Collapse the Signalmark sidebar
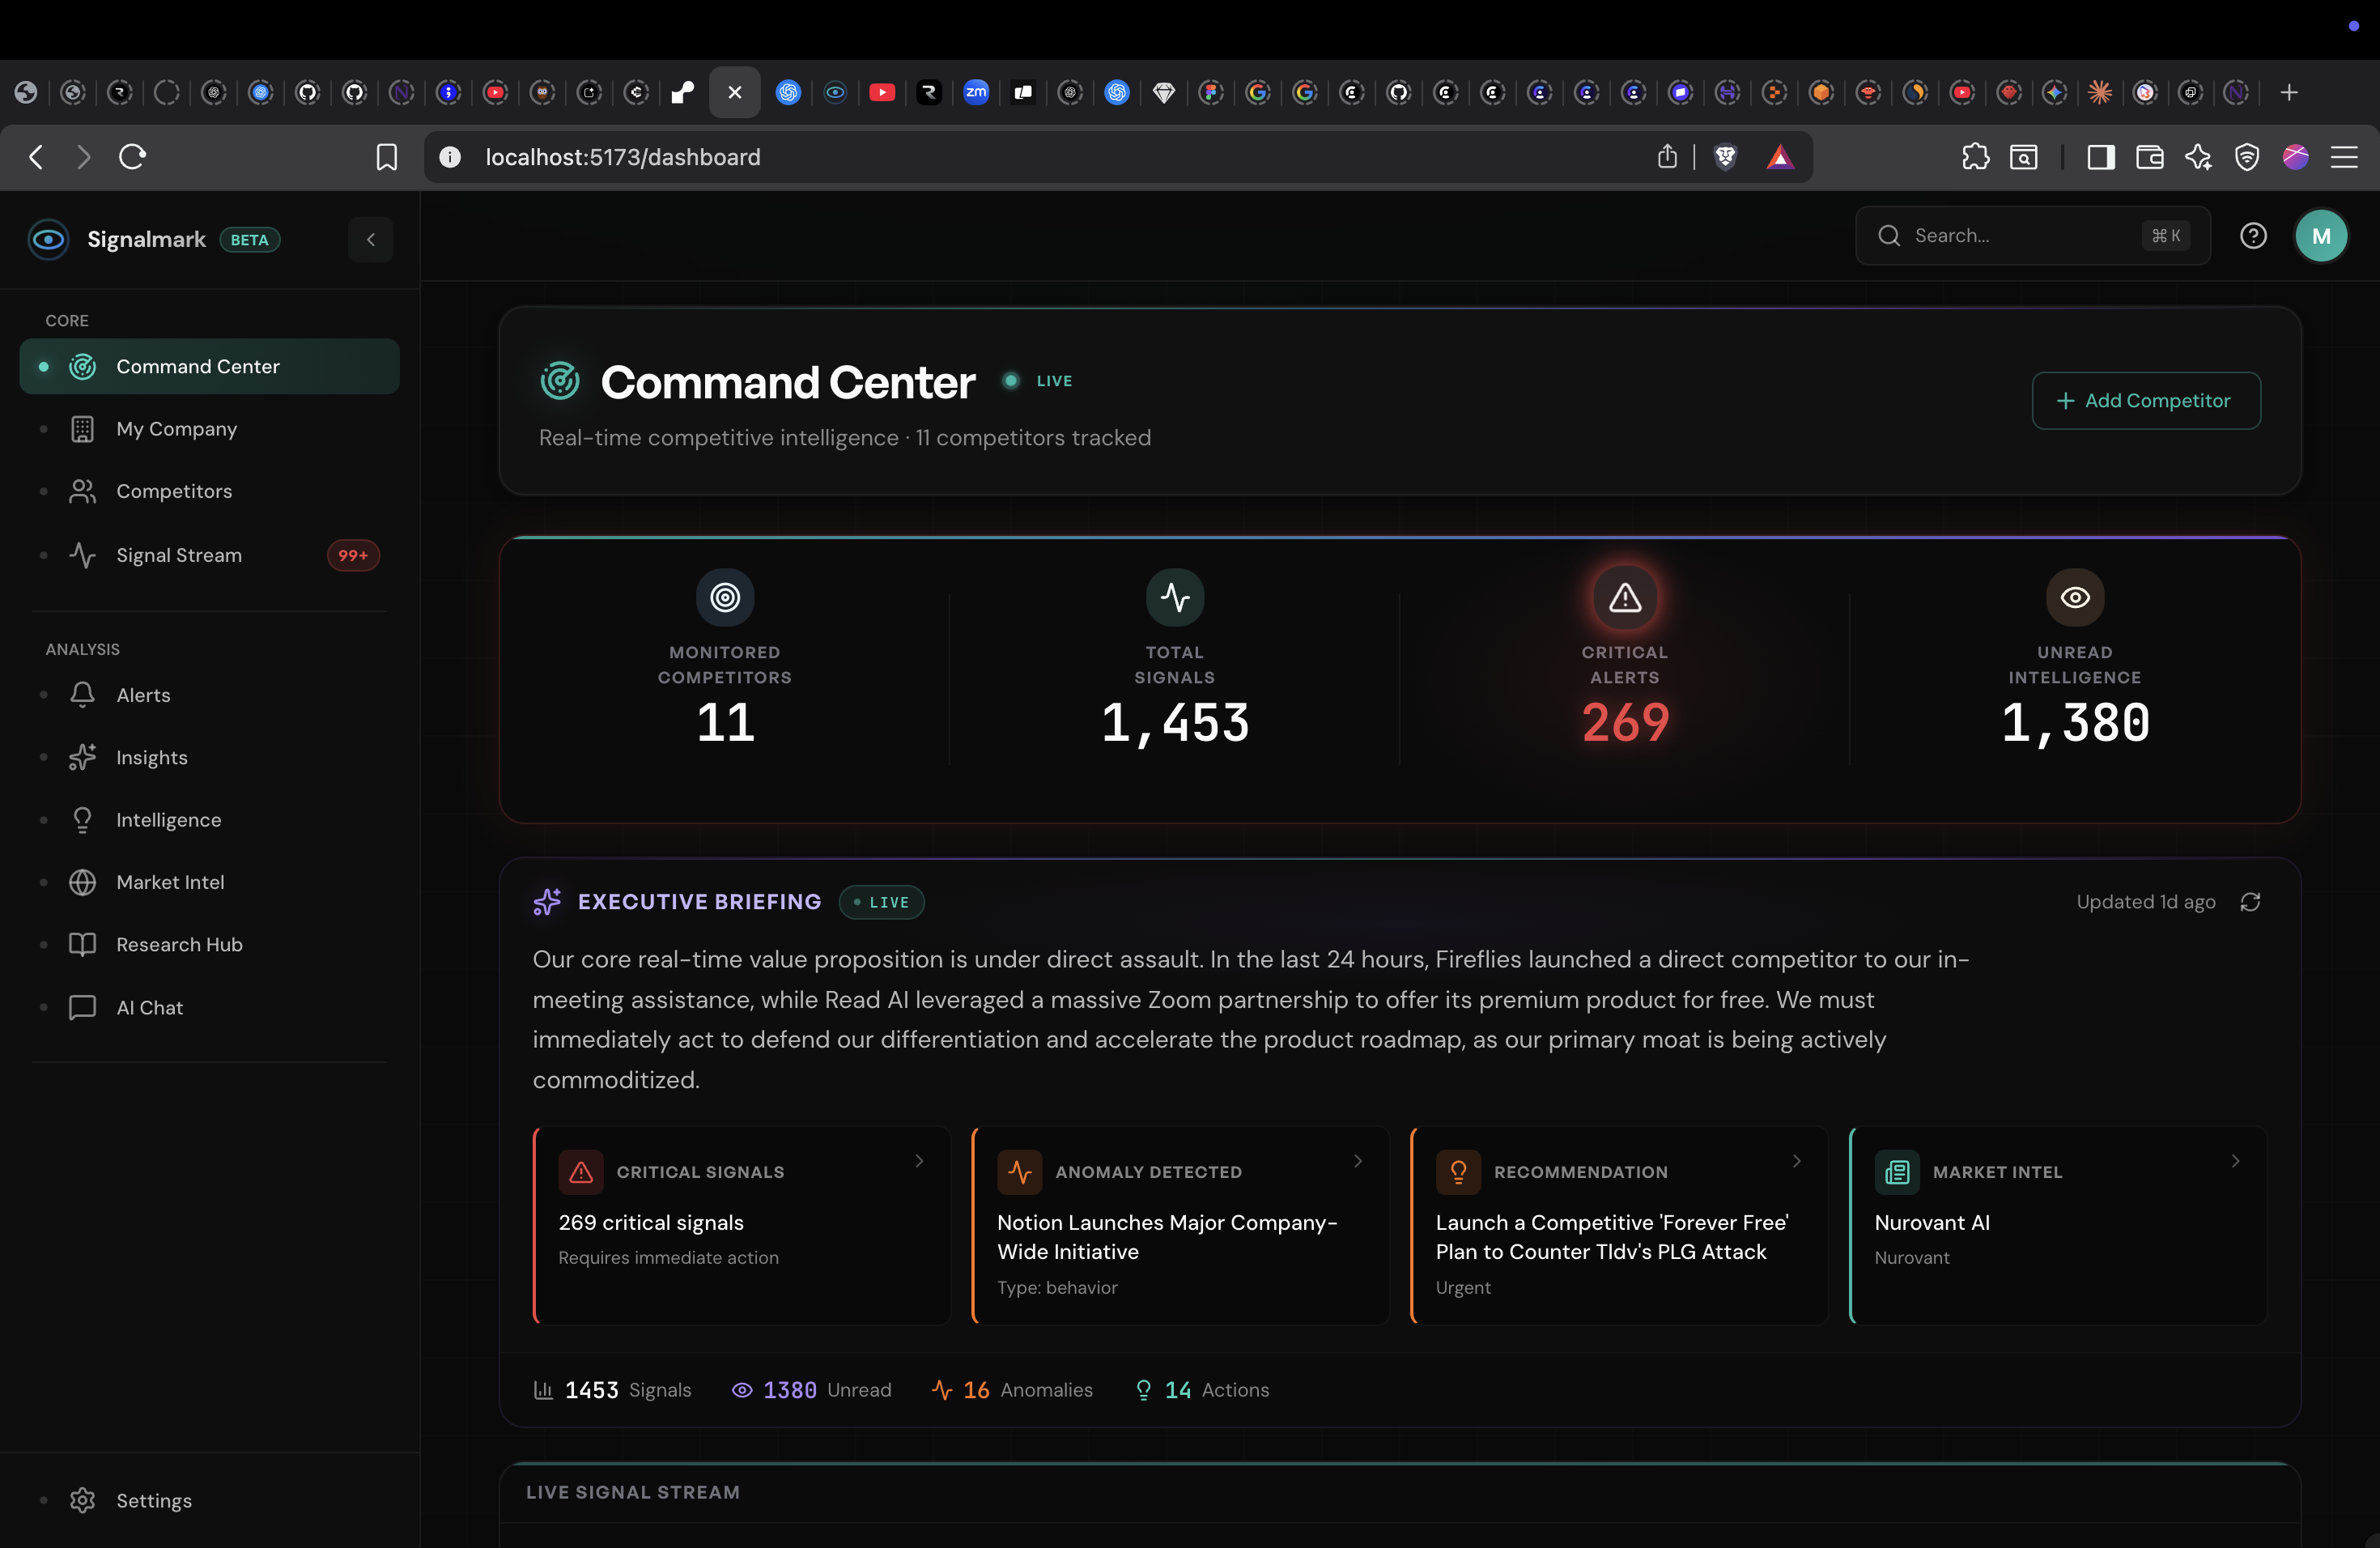 [370, 239]
